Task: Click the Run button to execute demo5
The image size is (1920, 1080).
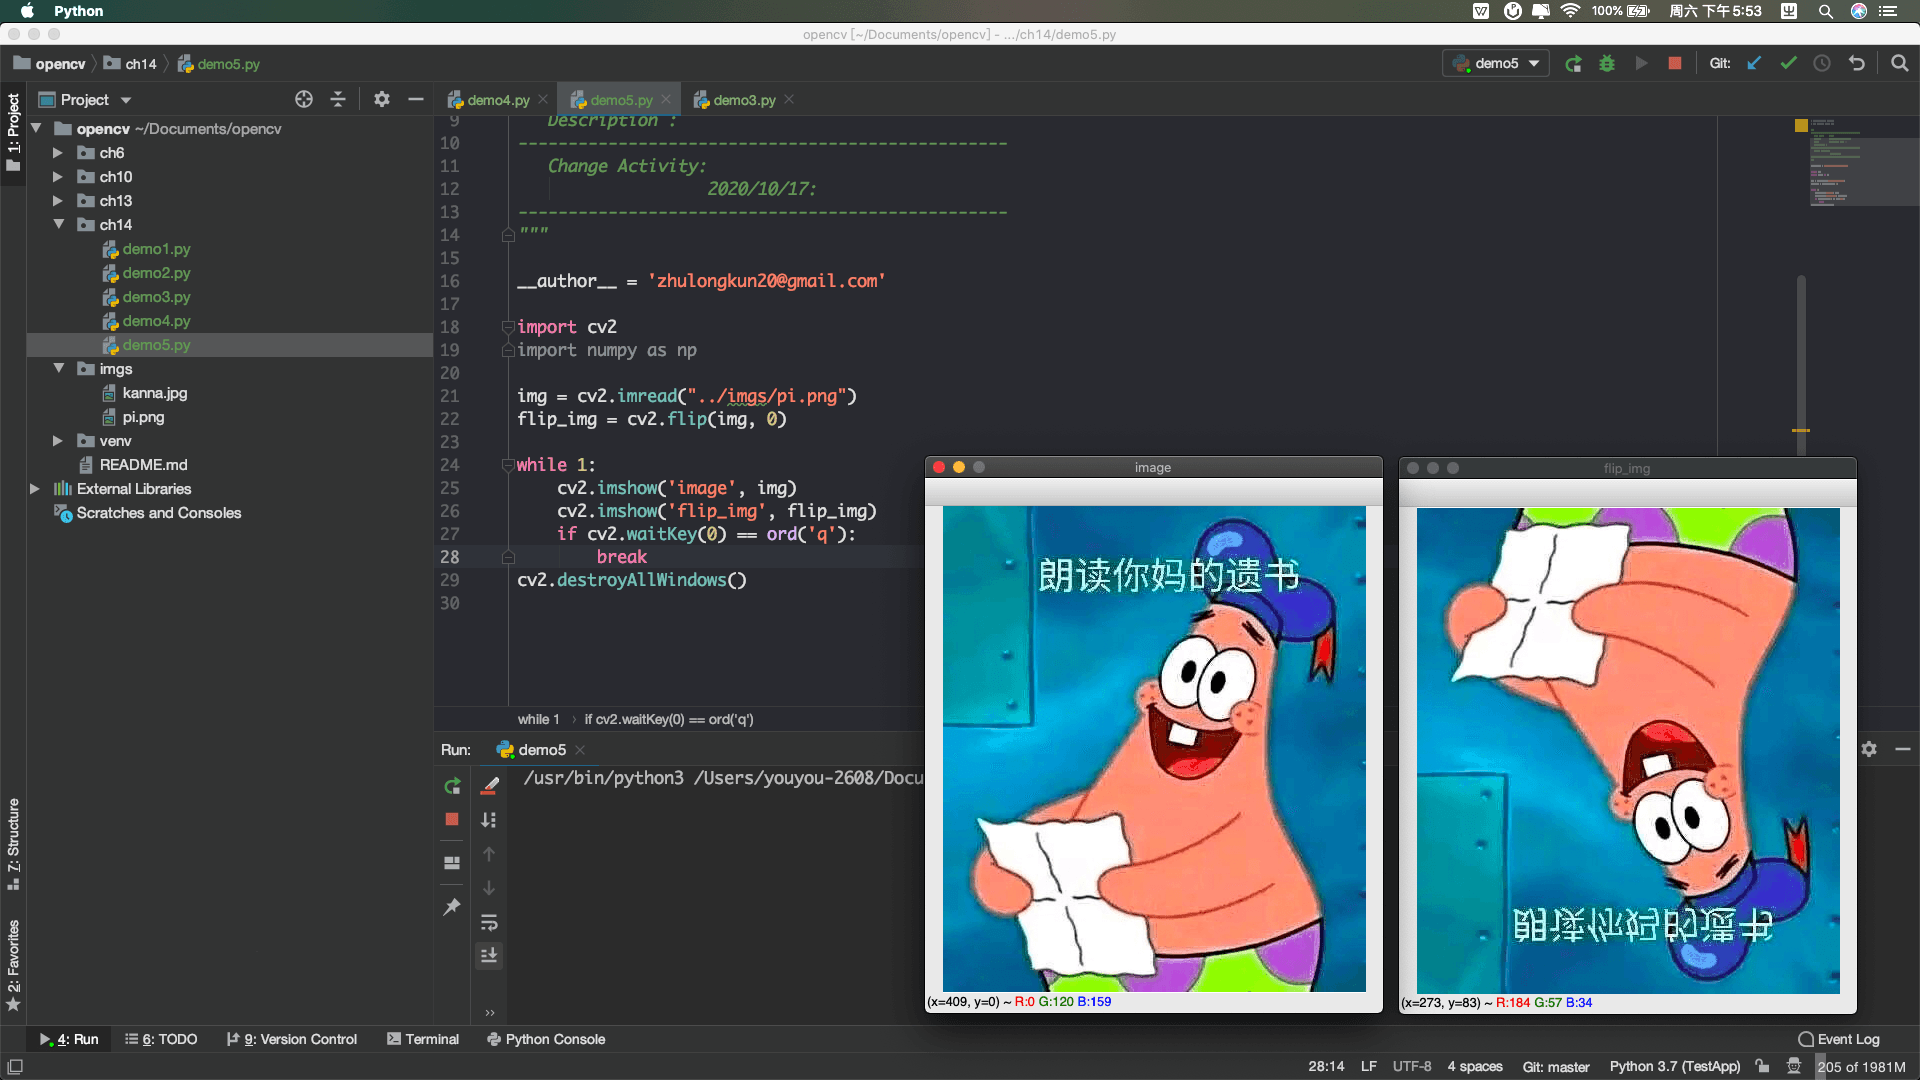Action: point(1642,63)
